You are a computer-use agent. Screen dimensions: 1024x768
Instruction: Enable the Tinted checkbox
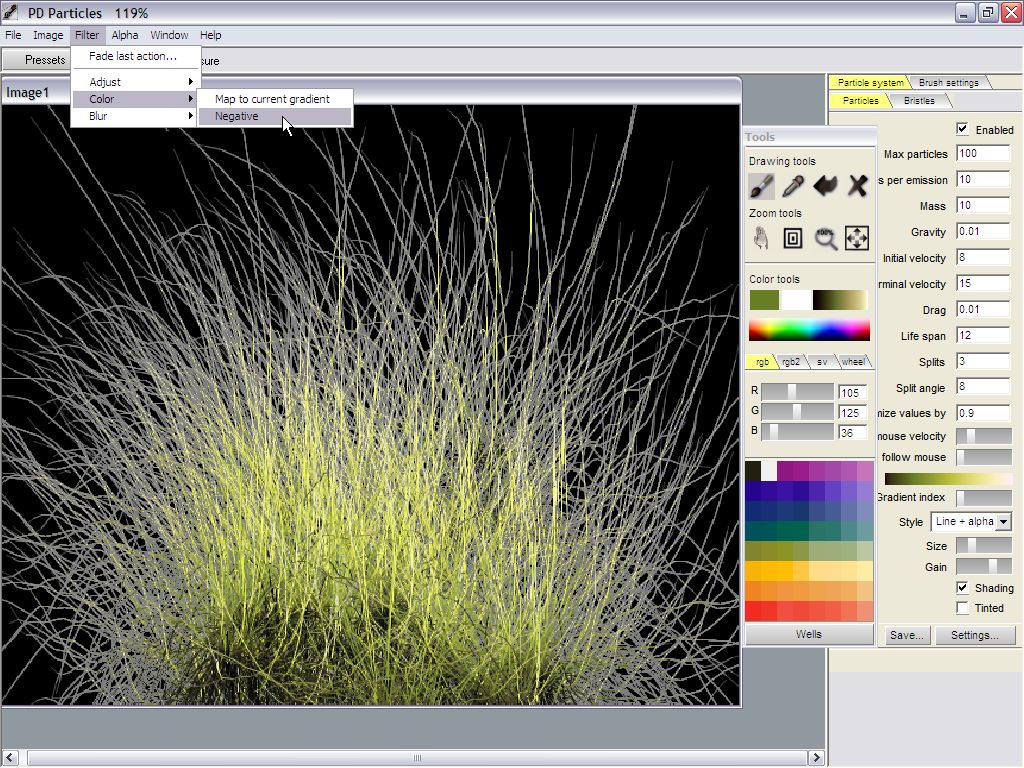tap(962, 607)
